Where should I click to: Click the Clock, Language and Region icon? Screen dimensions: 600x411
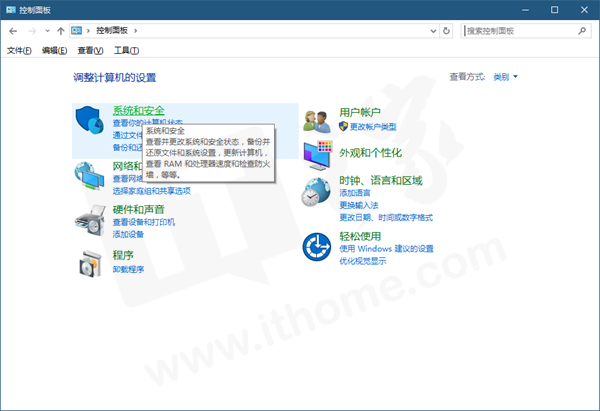[x=317, y=190]
